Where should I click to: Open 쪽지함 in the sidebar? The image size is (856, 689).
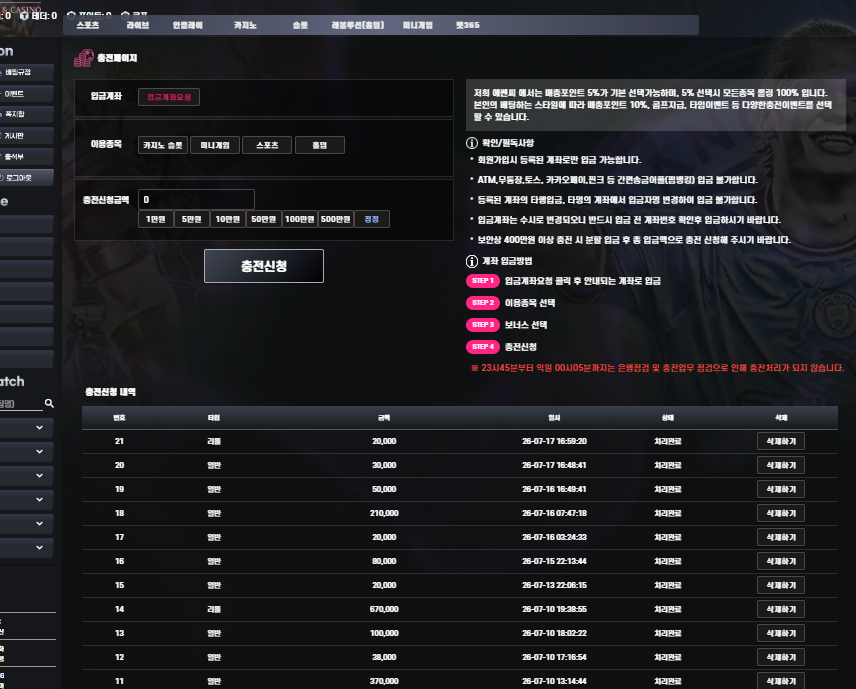[26, 114]
